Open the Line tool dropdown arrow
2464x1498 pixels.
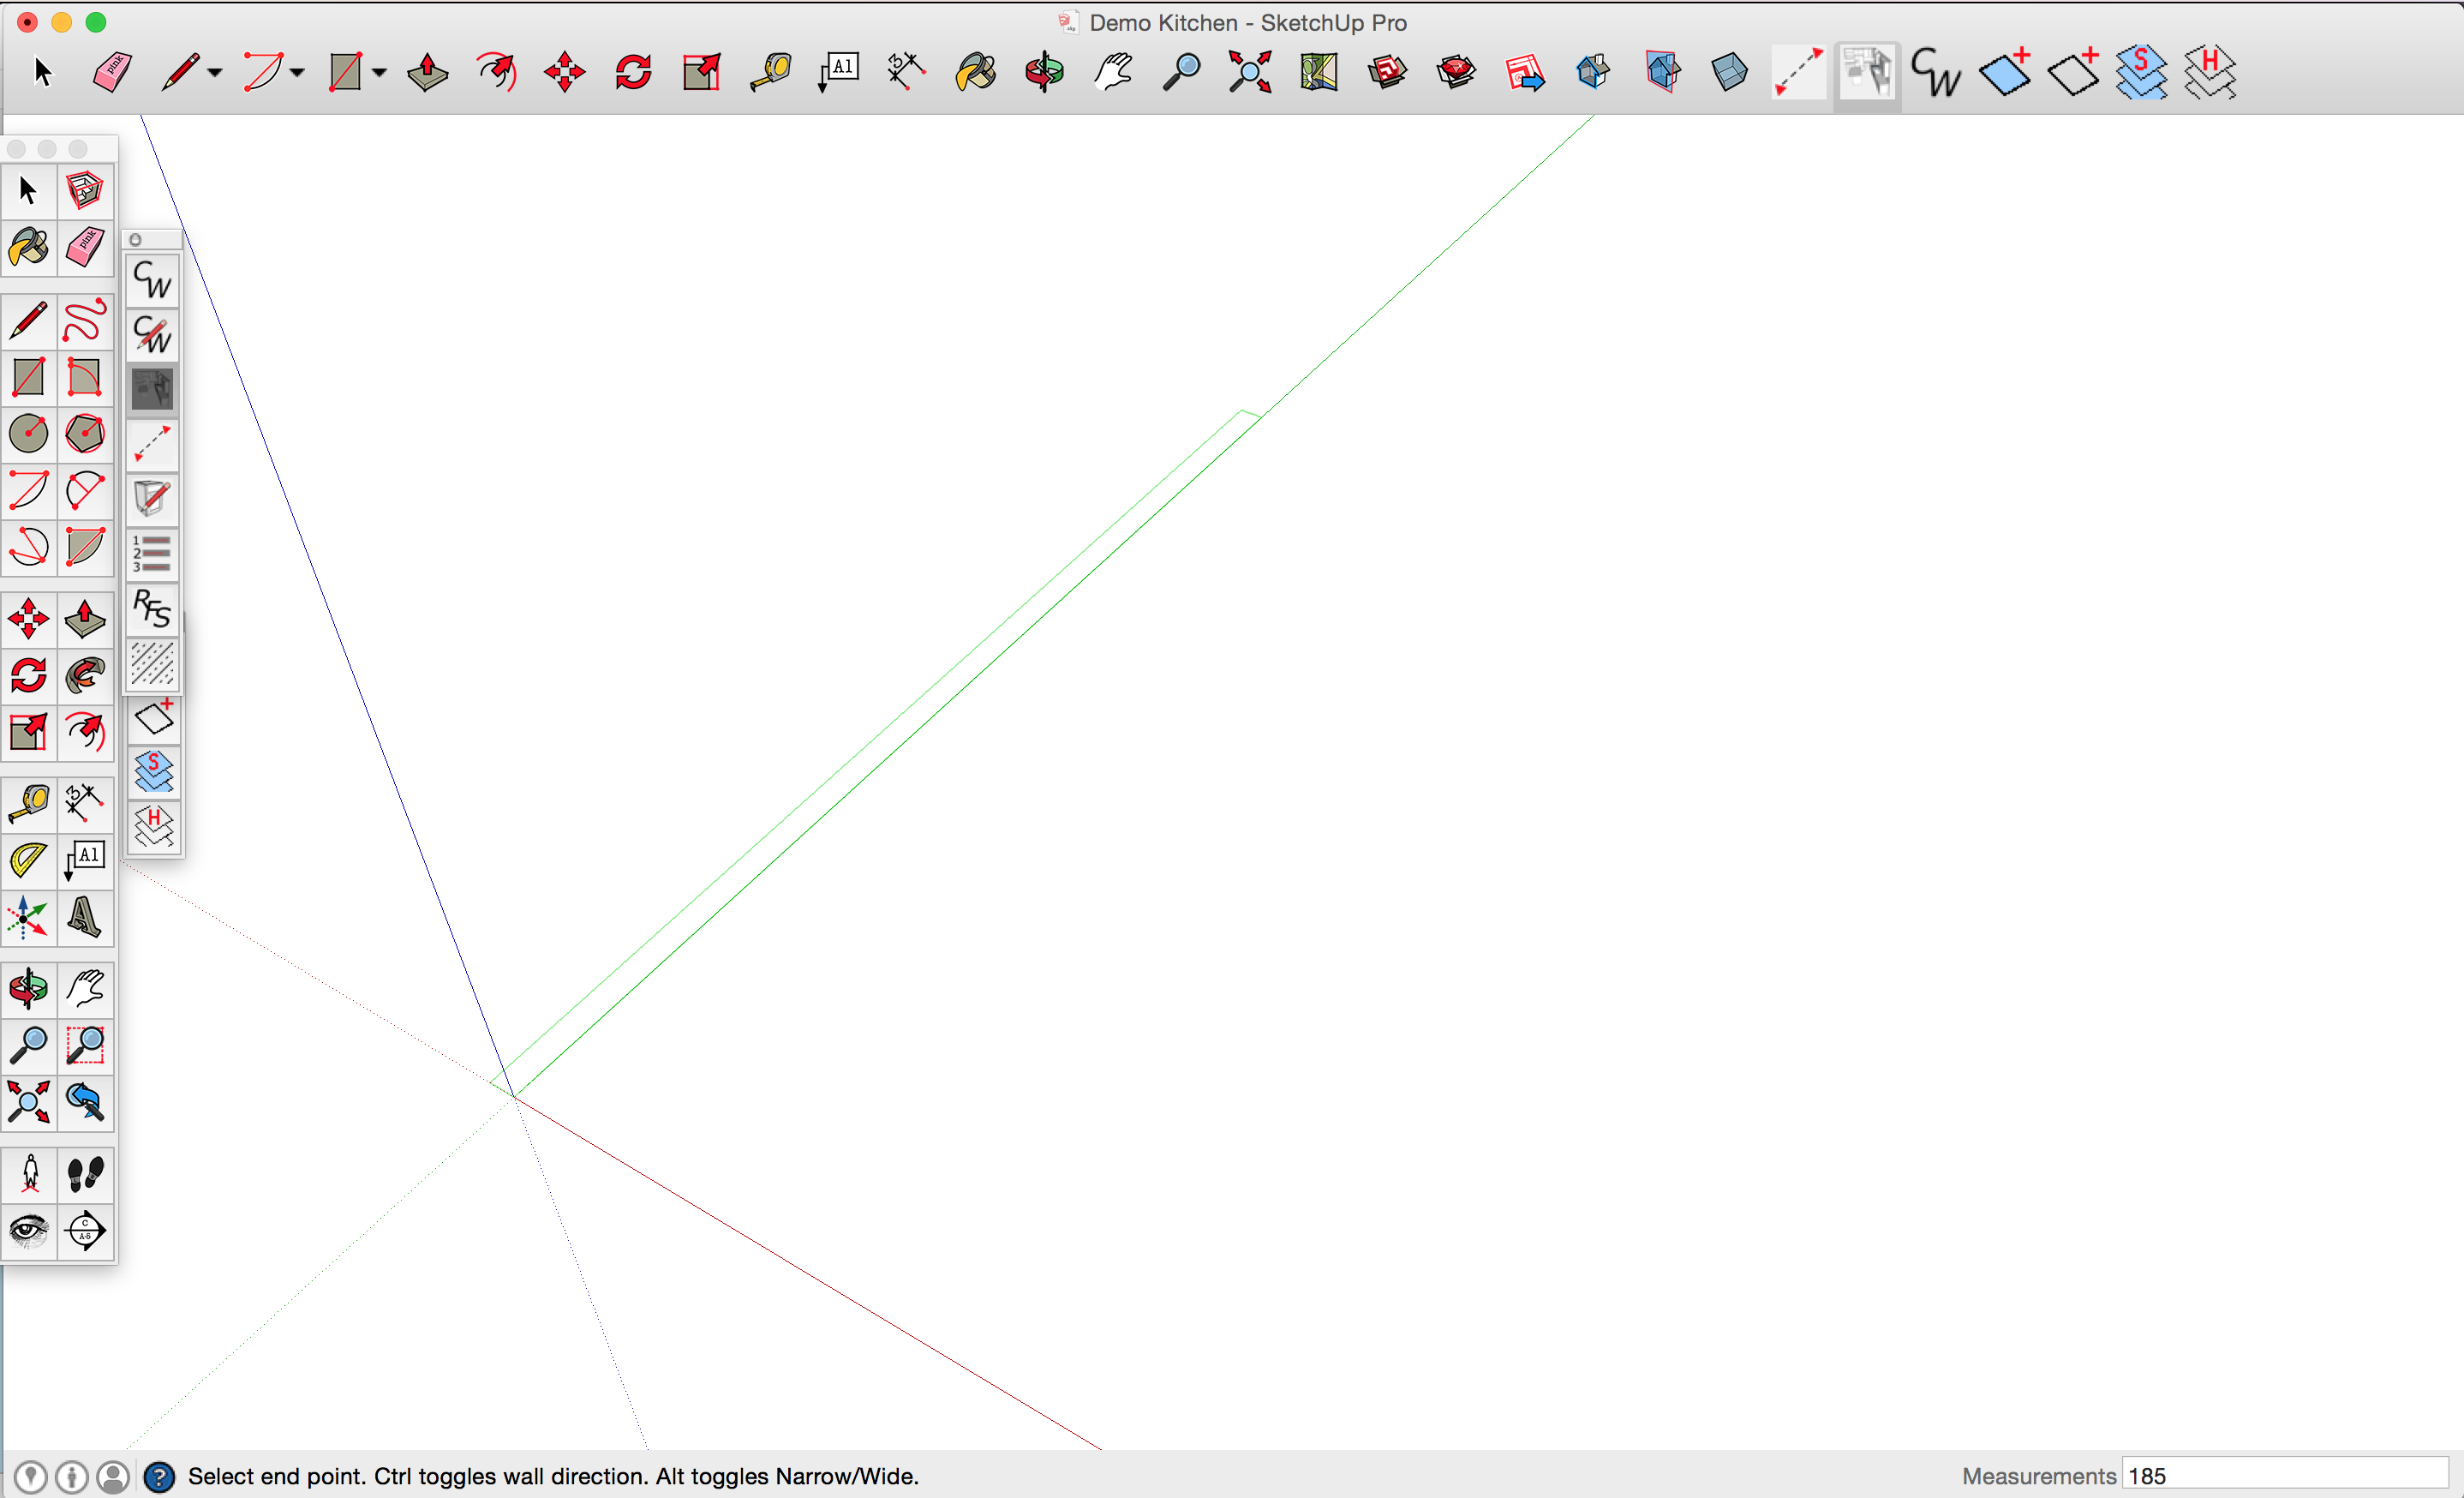pyautogui.click(x=215, y=72)
